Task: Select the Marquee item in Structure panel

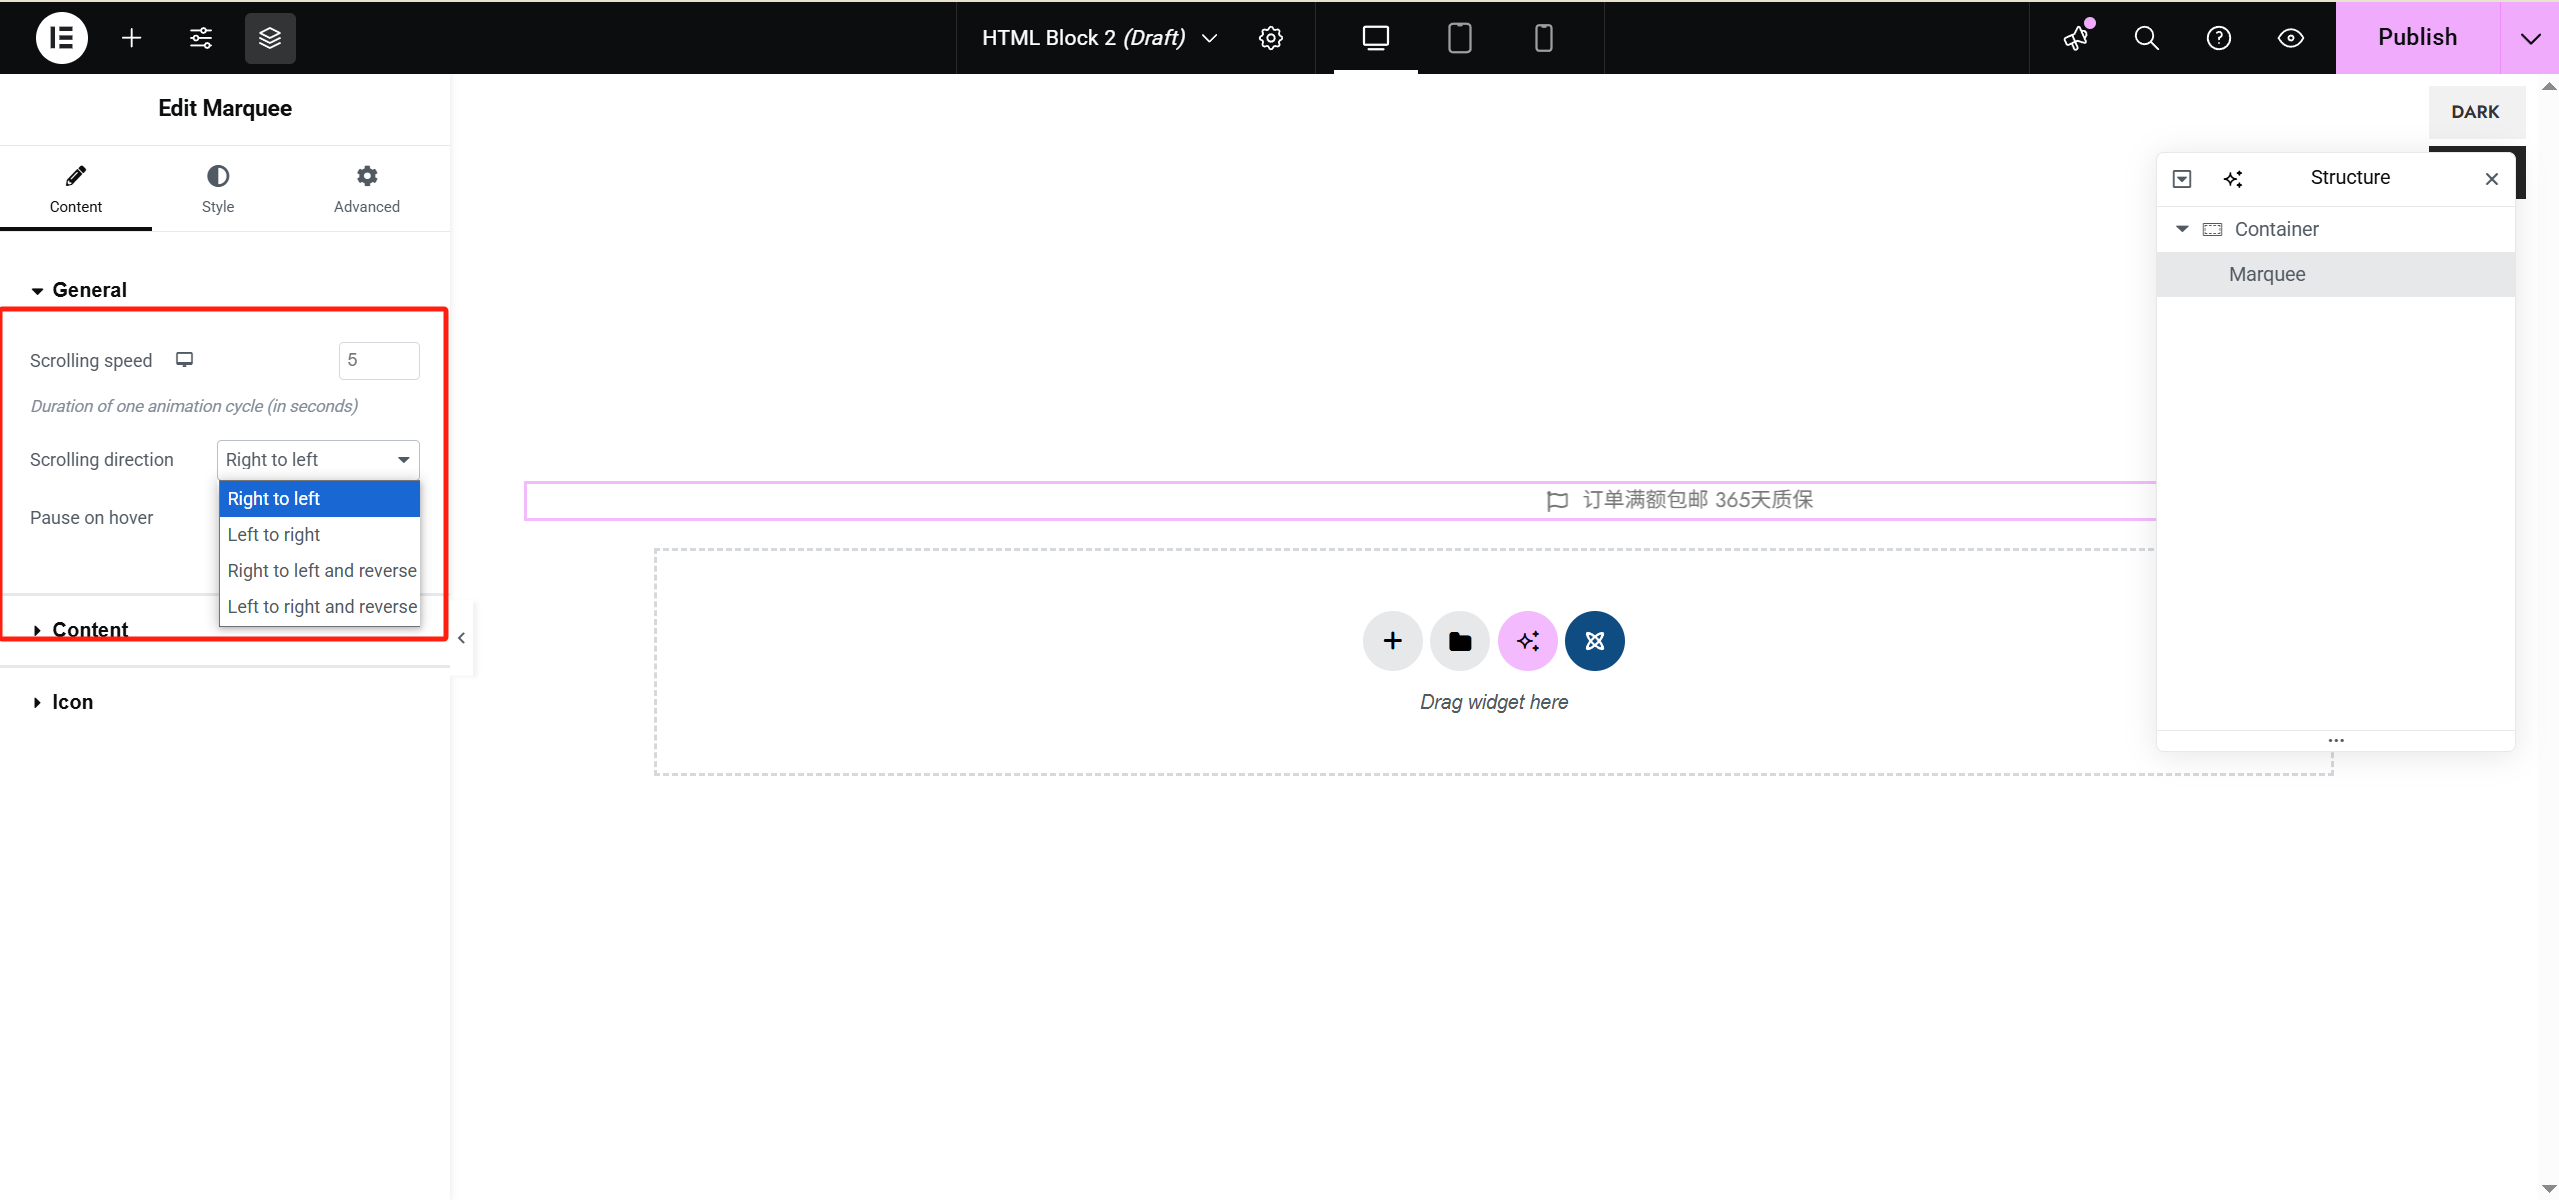Action: 2266,274
